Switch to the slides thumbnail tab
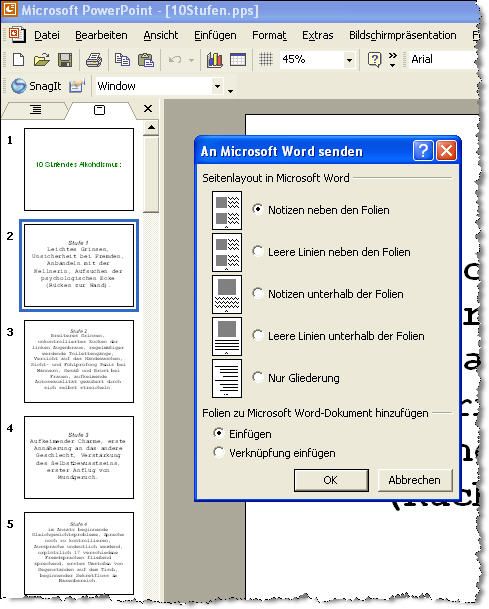The width and height of the screenshot is (489, 609). [99, 110]
